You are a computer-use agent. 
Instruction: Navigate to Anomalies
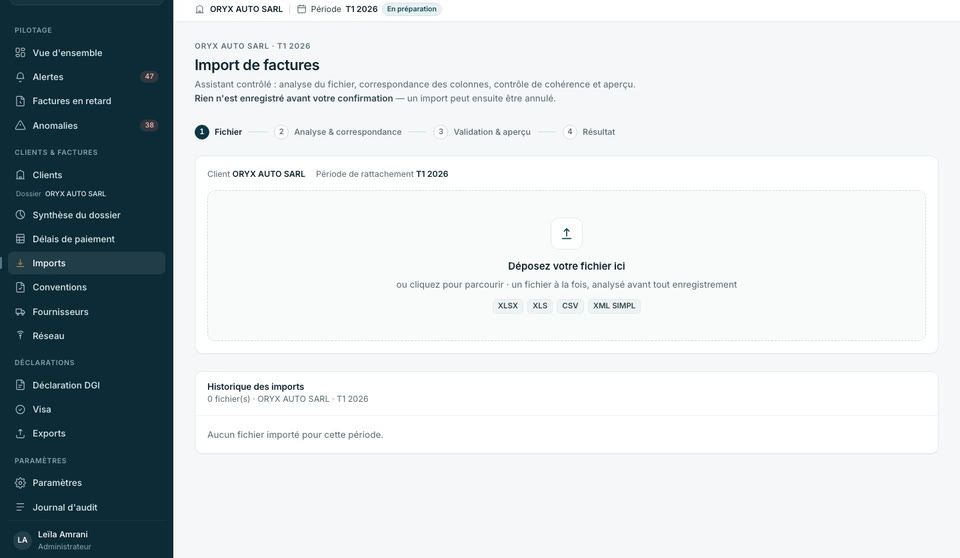point(86,126)
